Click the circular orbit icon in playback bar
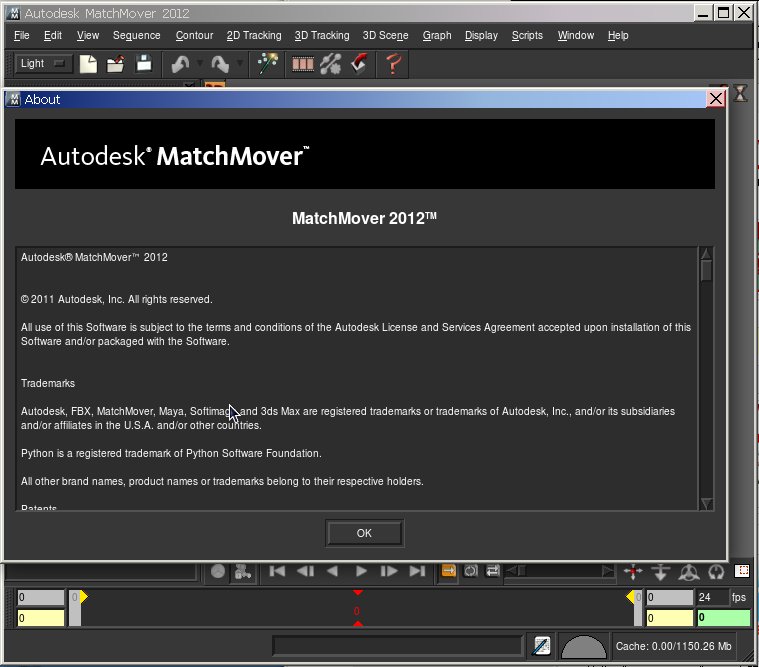The height and width of the screenshot is (667, 759). [x=716, y=572]
